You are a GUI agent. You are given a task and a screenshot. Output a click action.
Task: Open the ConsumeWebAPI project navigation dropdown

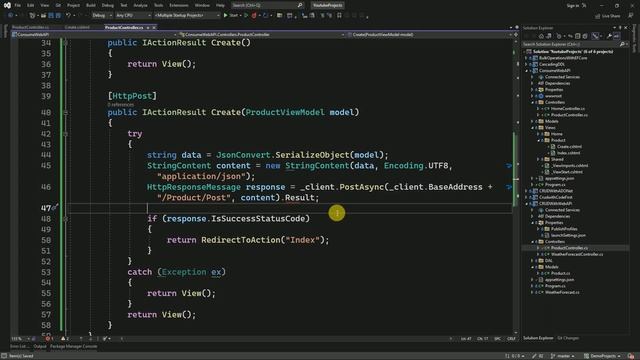[94, 35]
